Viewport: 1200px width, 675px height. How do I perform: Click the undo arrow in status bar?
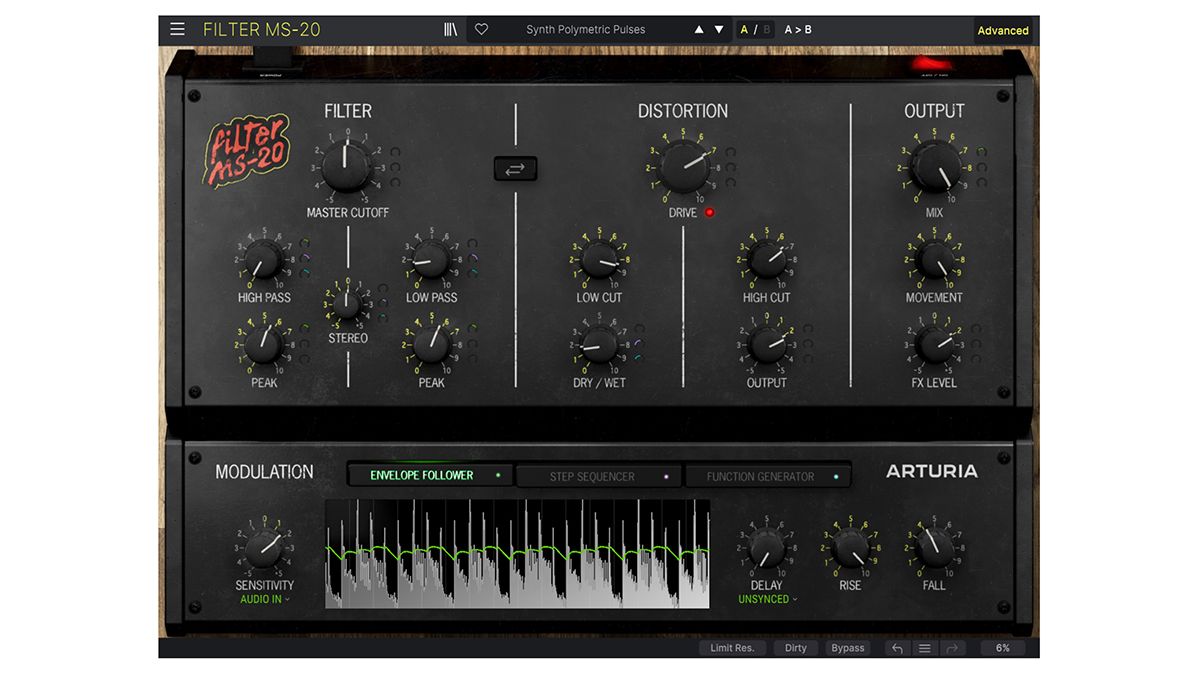[x=897, y=648]
